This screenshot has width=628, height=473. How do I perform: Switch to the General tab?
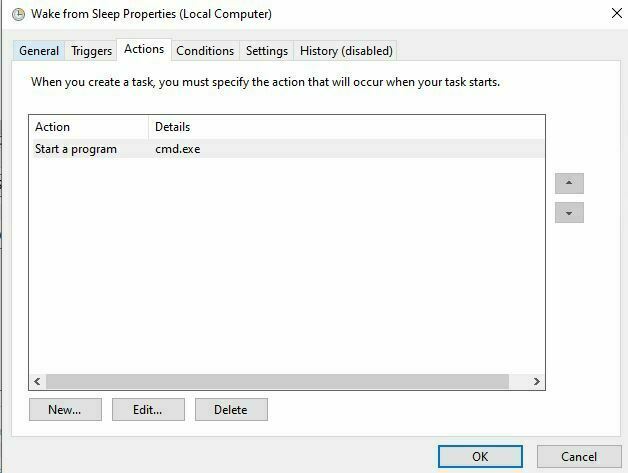[x=39, y=51]
